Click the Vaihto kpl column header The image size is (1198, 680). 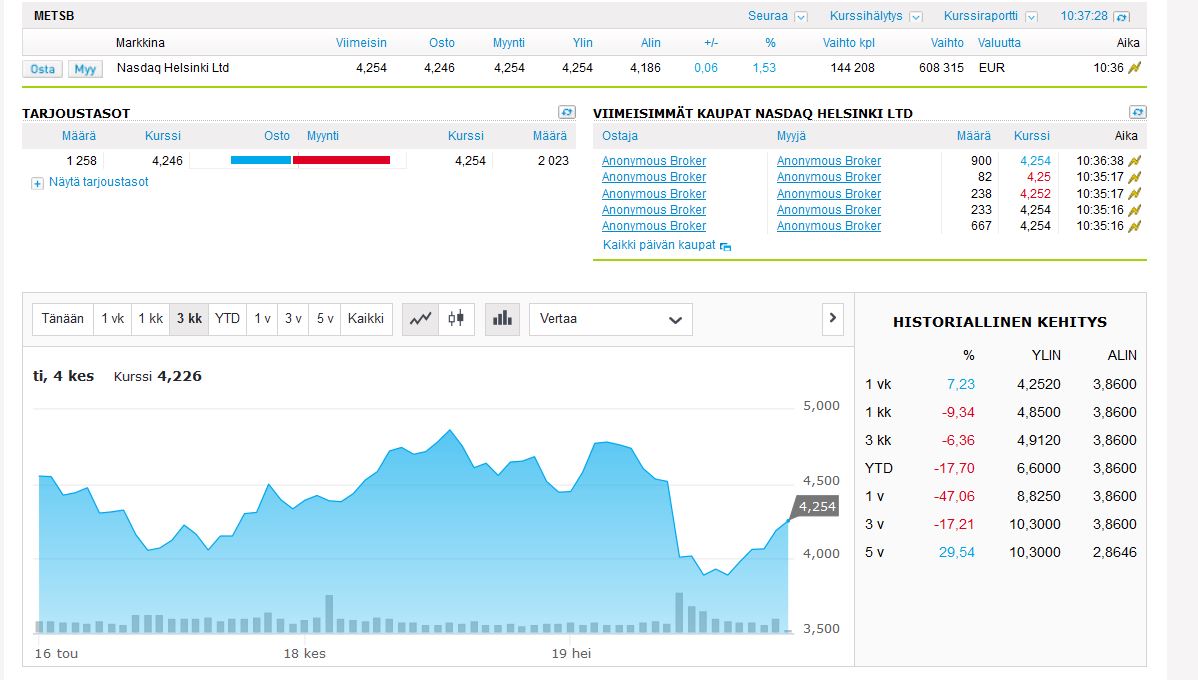click(849, 44)
